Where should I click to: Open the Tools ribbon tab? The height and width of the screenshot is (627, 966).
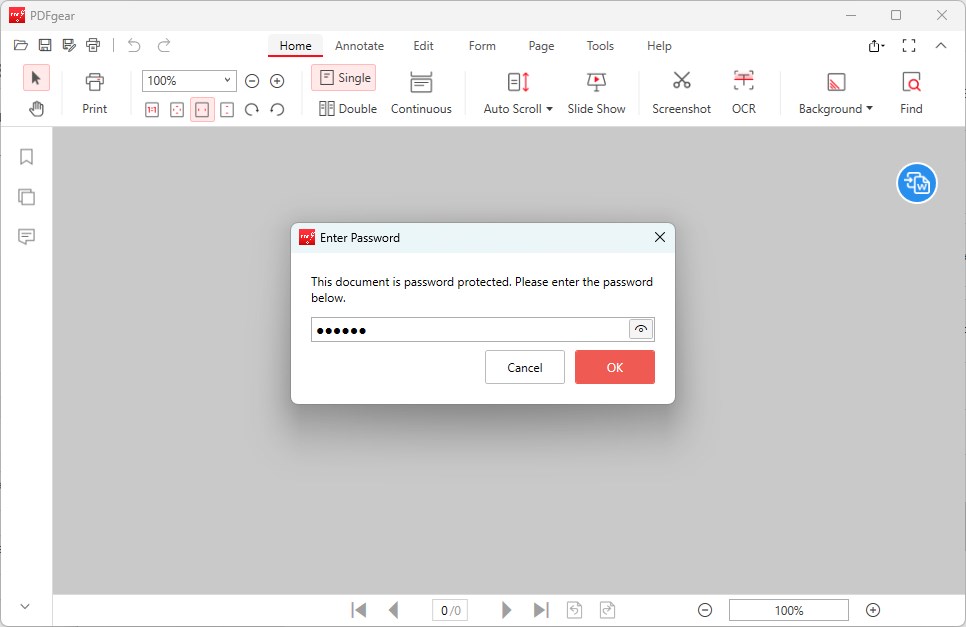click(600, 46)
